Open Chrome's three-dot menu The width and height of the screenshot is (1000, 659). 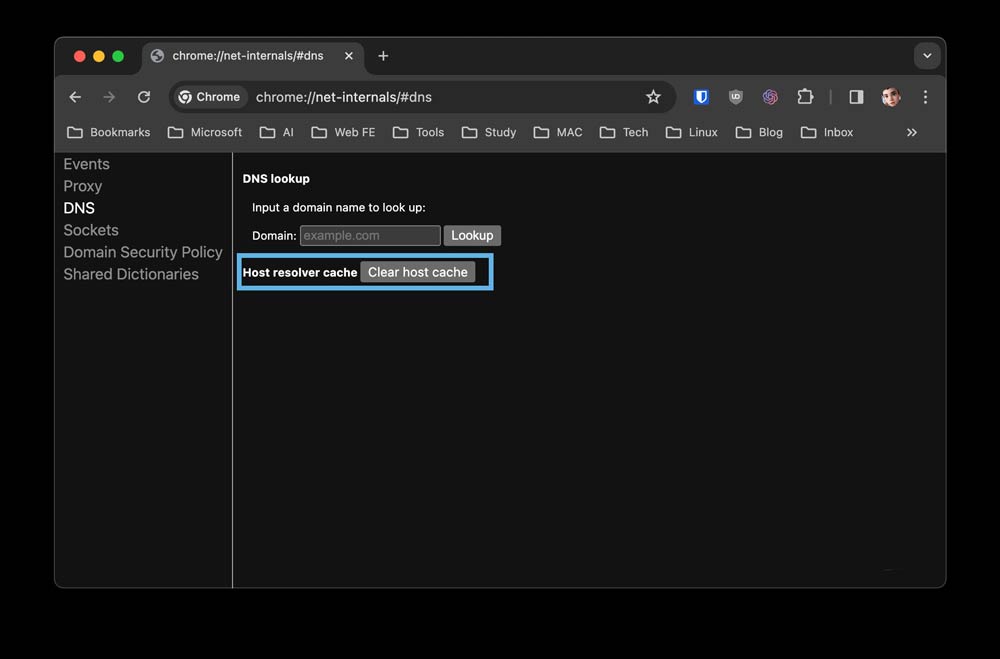(x=925, y=97)
